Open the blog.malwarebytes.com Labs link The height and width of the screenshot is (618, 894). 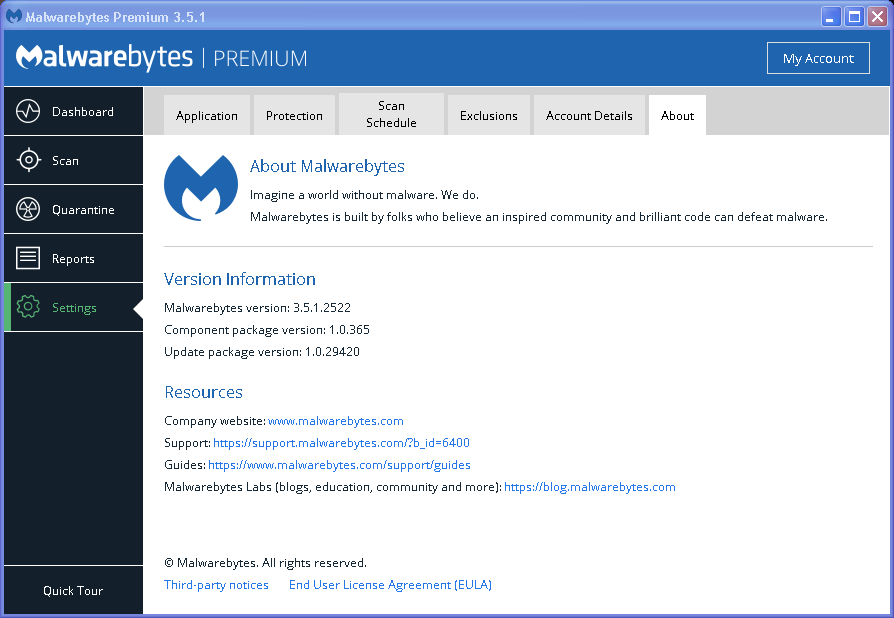pyautogui.click(x=590, y=487)
